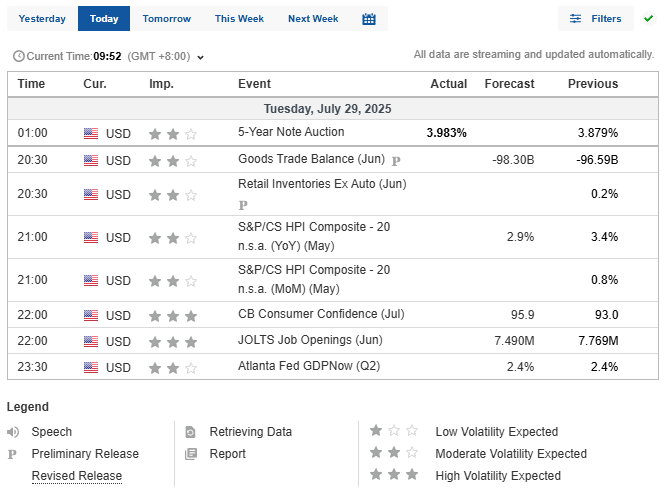Image resolution: width=668 pixels, height=504 pixels.
Task: Click the clock icon beside Current Time
Action: click(18, 56)
